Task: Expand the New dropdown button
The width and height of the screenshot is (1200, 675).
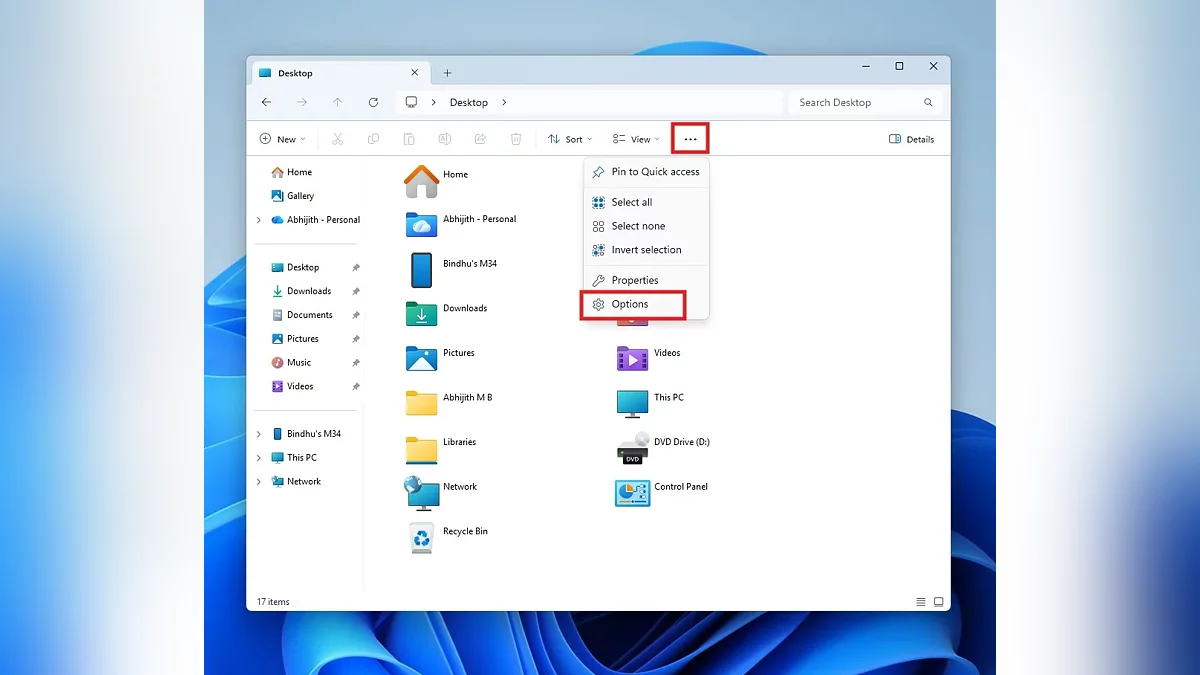Action: coord(282,139)
